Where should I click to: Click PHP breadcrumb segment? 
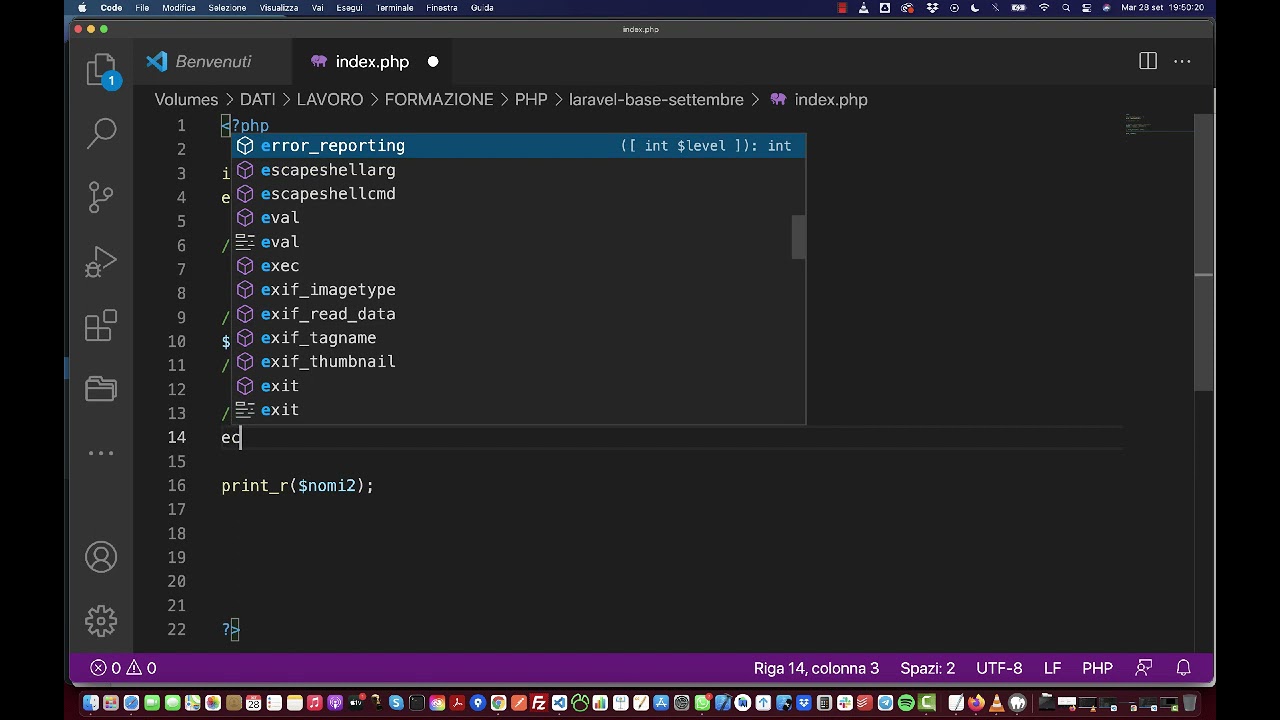pos(531,100)
